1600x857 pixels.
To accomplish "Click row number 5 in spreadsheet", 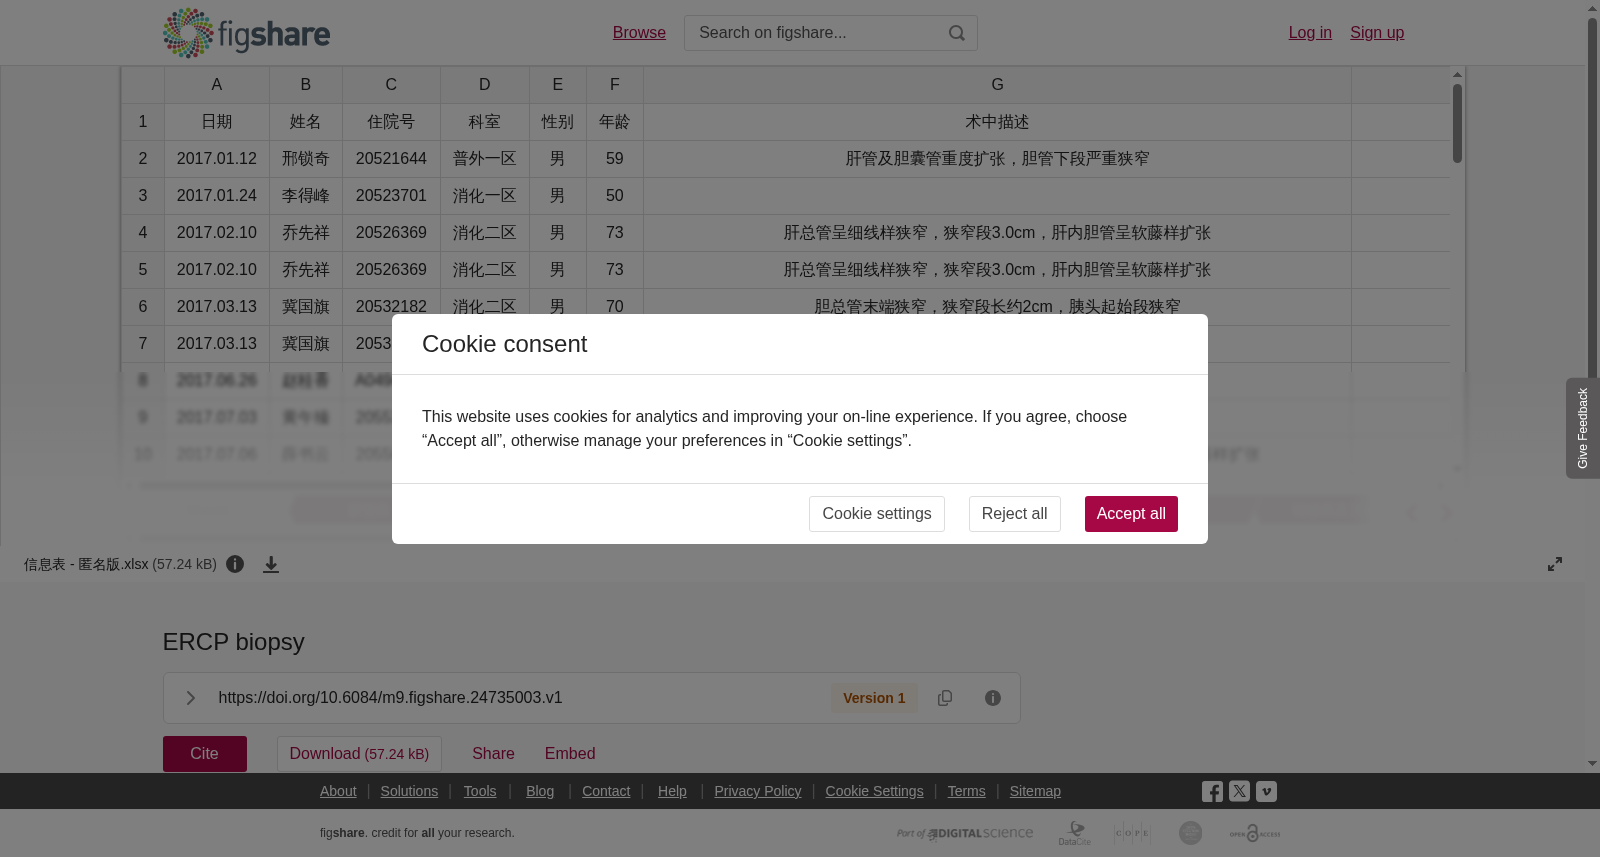I will [x=143, y=270].
